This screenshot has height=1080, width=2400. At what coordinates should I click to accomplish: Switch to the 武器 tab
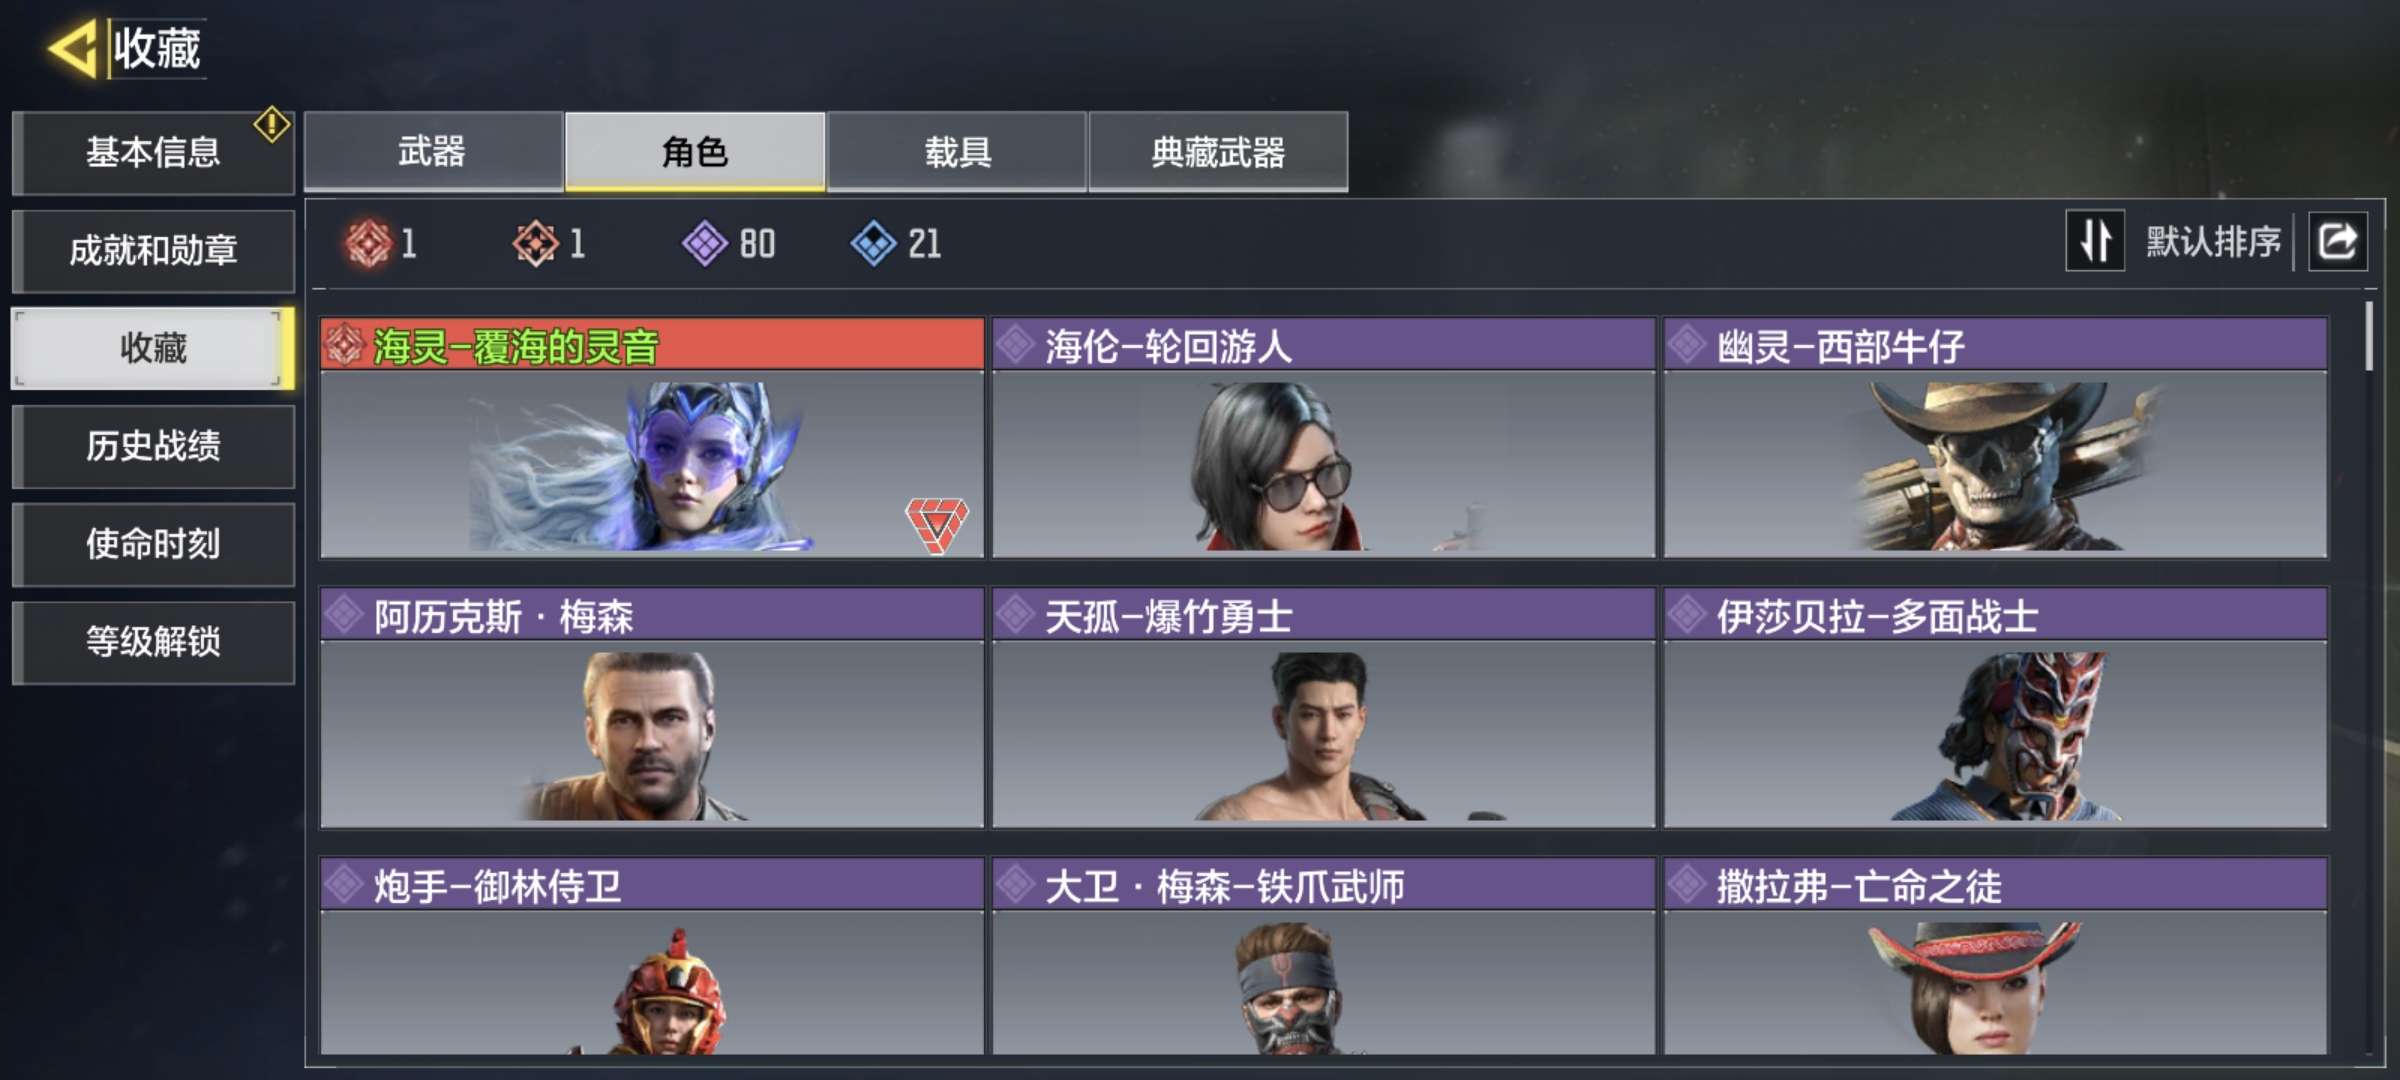pyautogui.click(x=432, y=152)
